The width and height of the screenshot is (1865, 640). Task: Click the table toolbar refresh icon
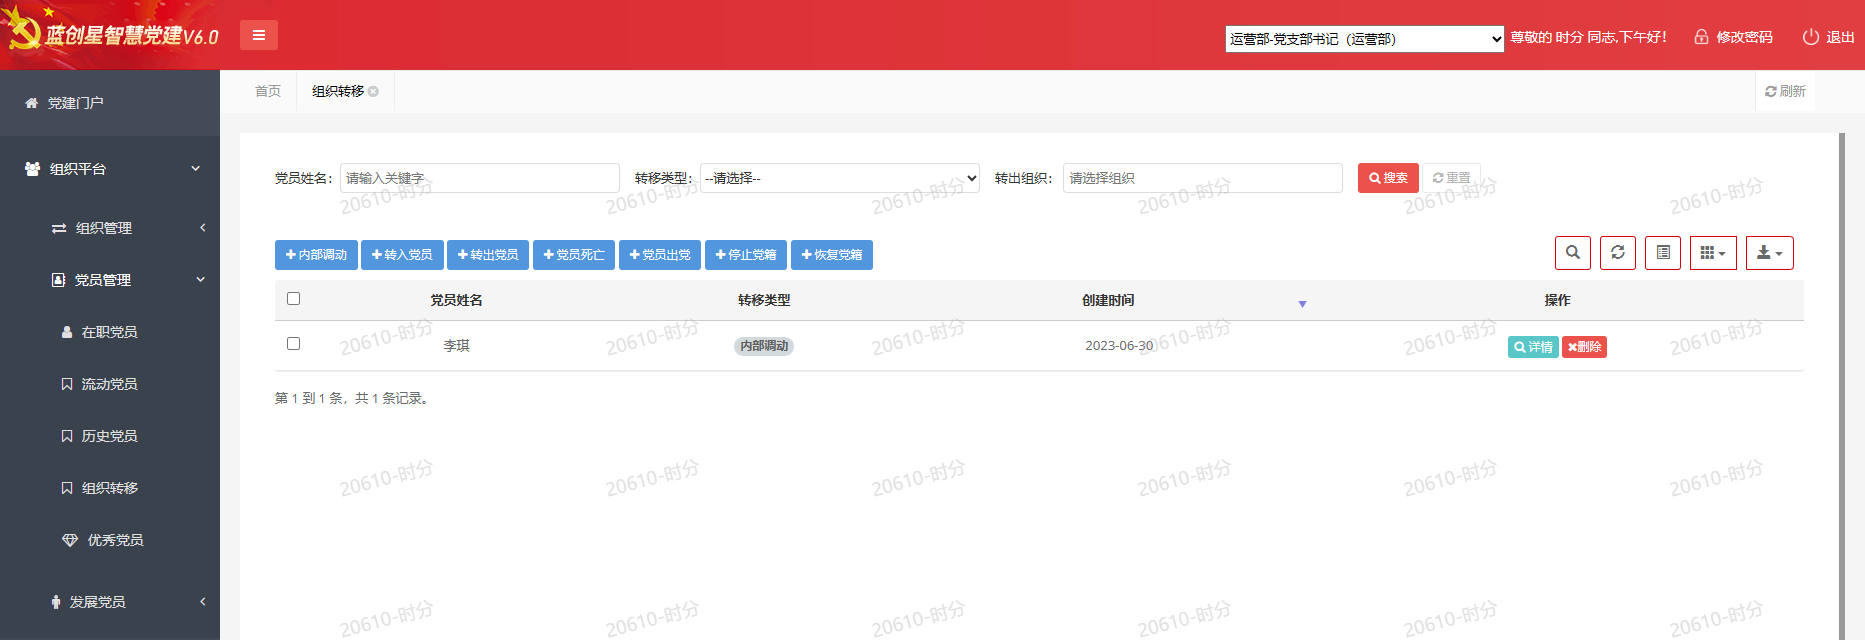[1618, 253]
